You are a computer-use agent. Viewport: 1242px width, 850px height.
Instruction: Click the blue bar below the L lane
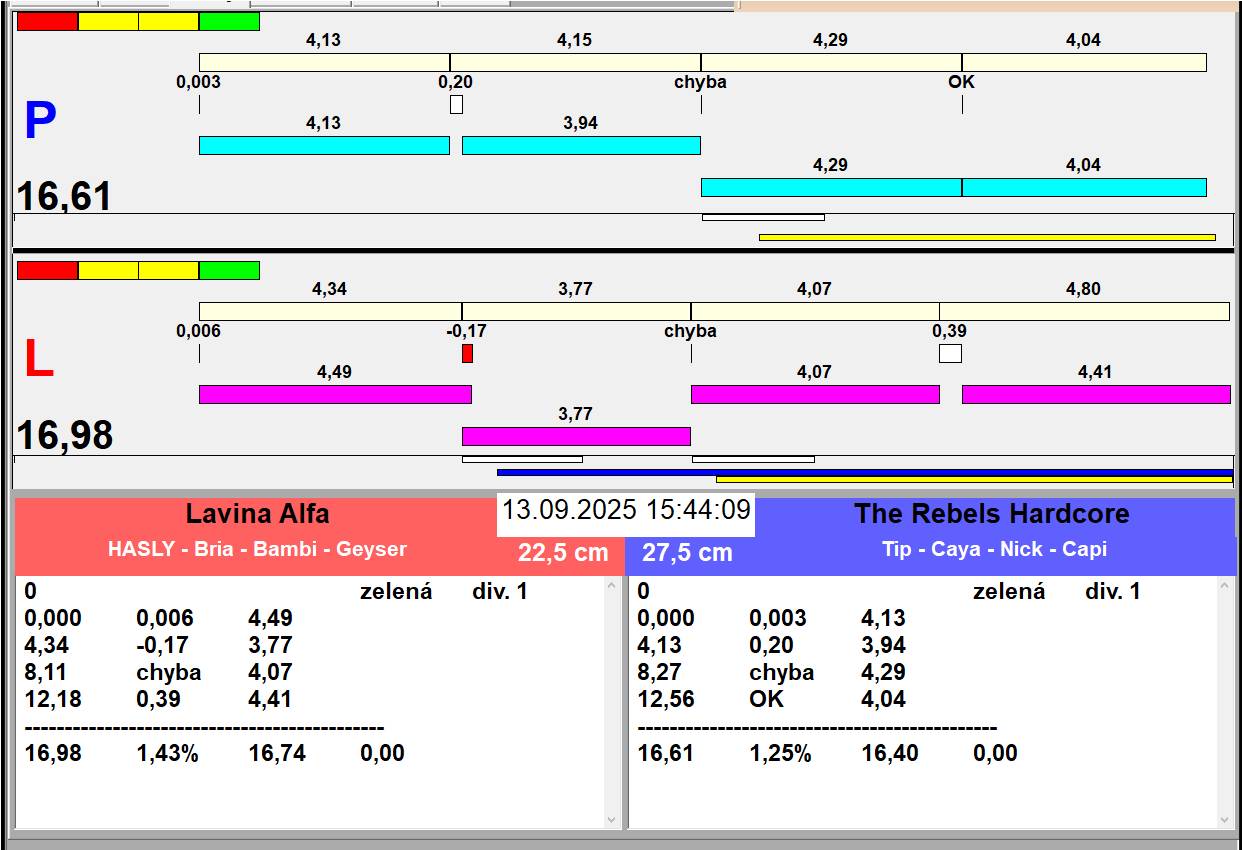[865, 472]
